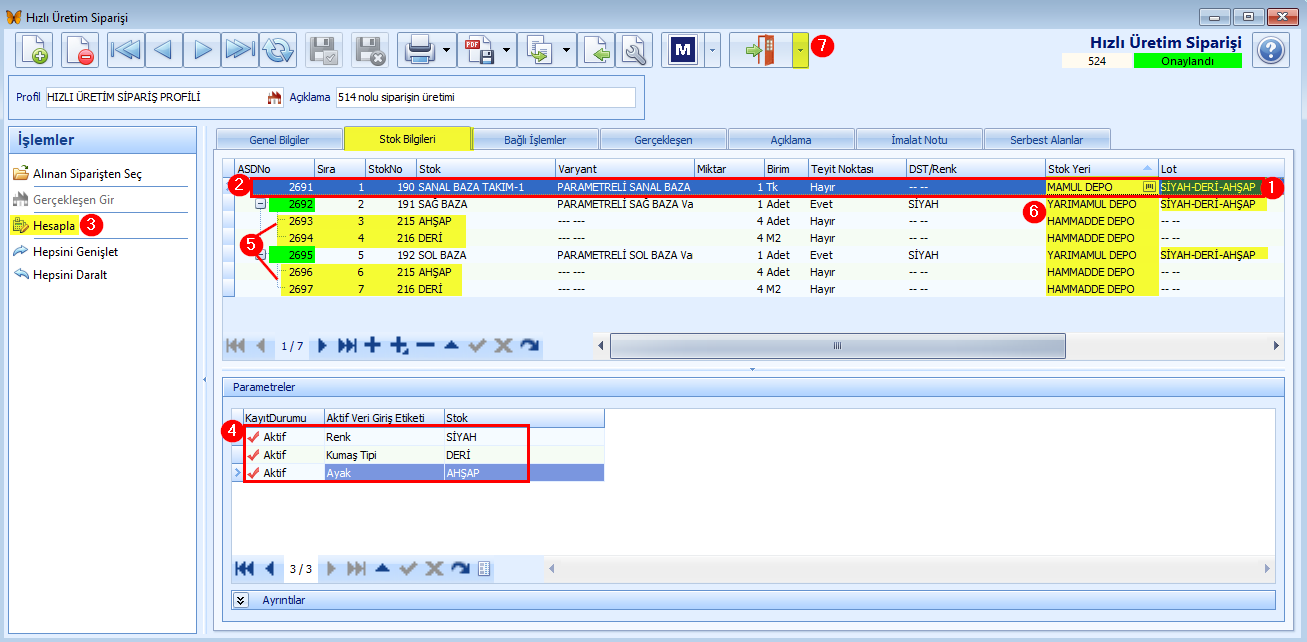This screenshot has width=1307, height=642.
Task: Click the exit door icon
Action: point(761,50)
